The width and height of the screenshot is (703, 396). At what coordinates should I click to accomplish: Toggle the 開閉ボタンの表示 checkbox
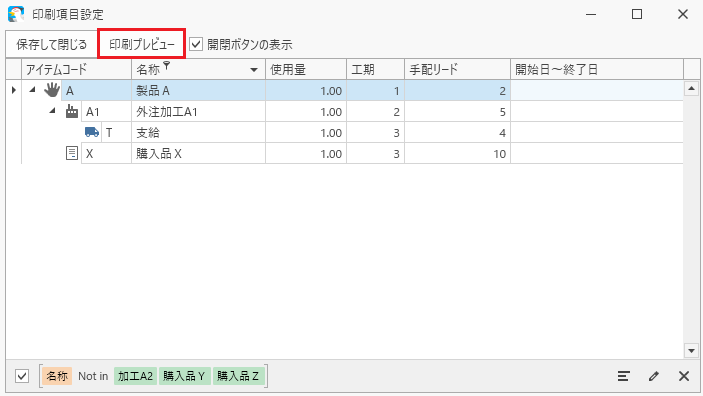pyautogui.click(x=196, y=44)
